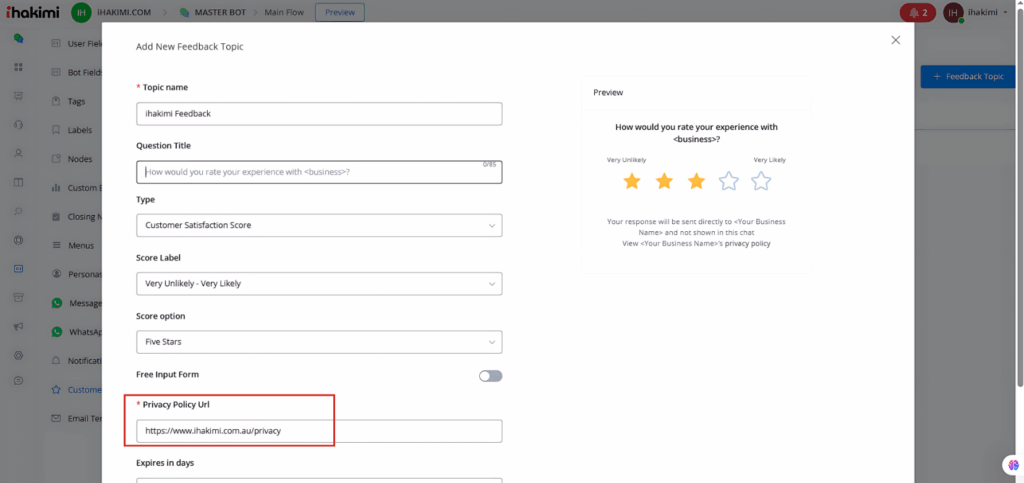Click the Preview button in the header
The image size is (1024, 483).
(340, 12)
